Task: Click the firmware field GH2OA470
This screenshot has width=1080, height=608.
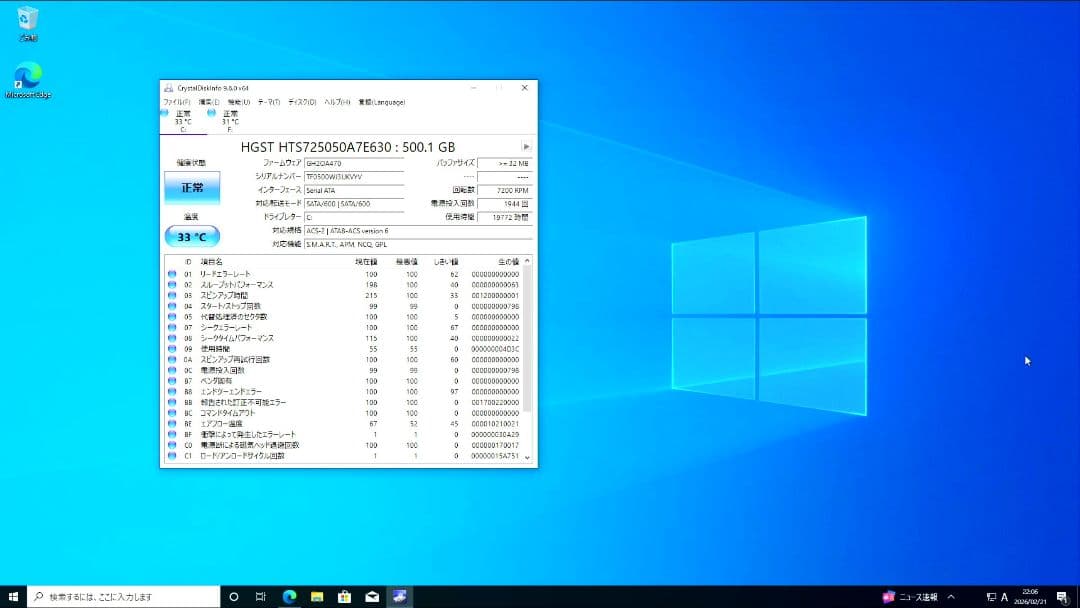Action: coord(354,163)
